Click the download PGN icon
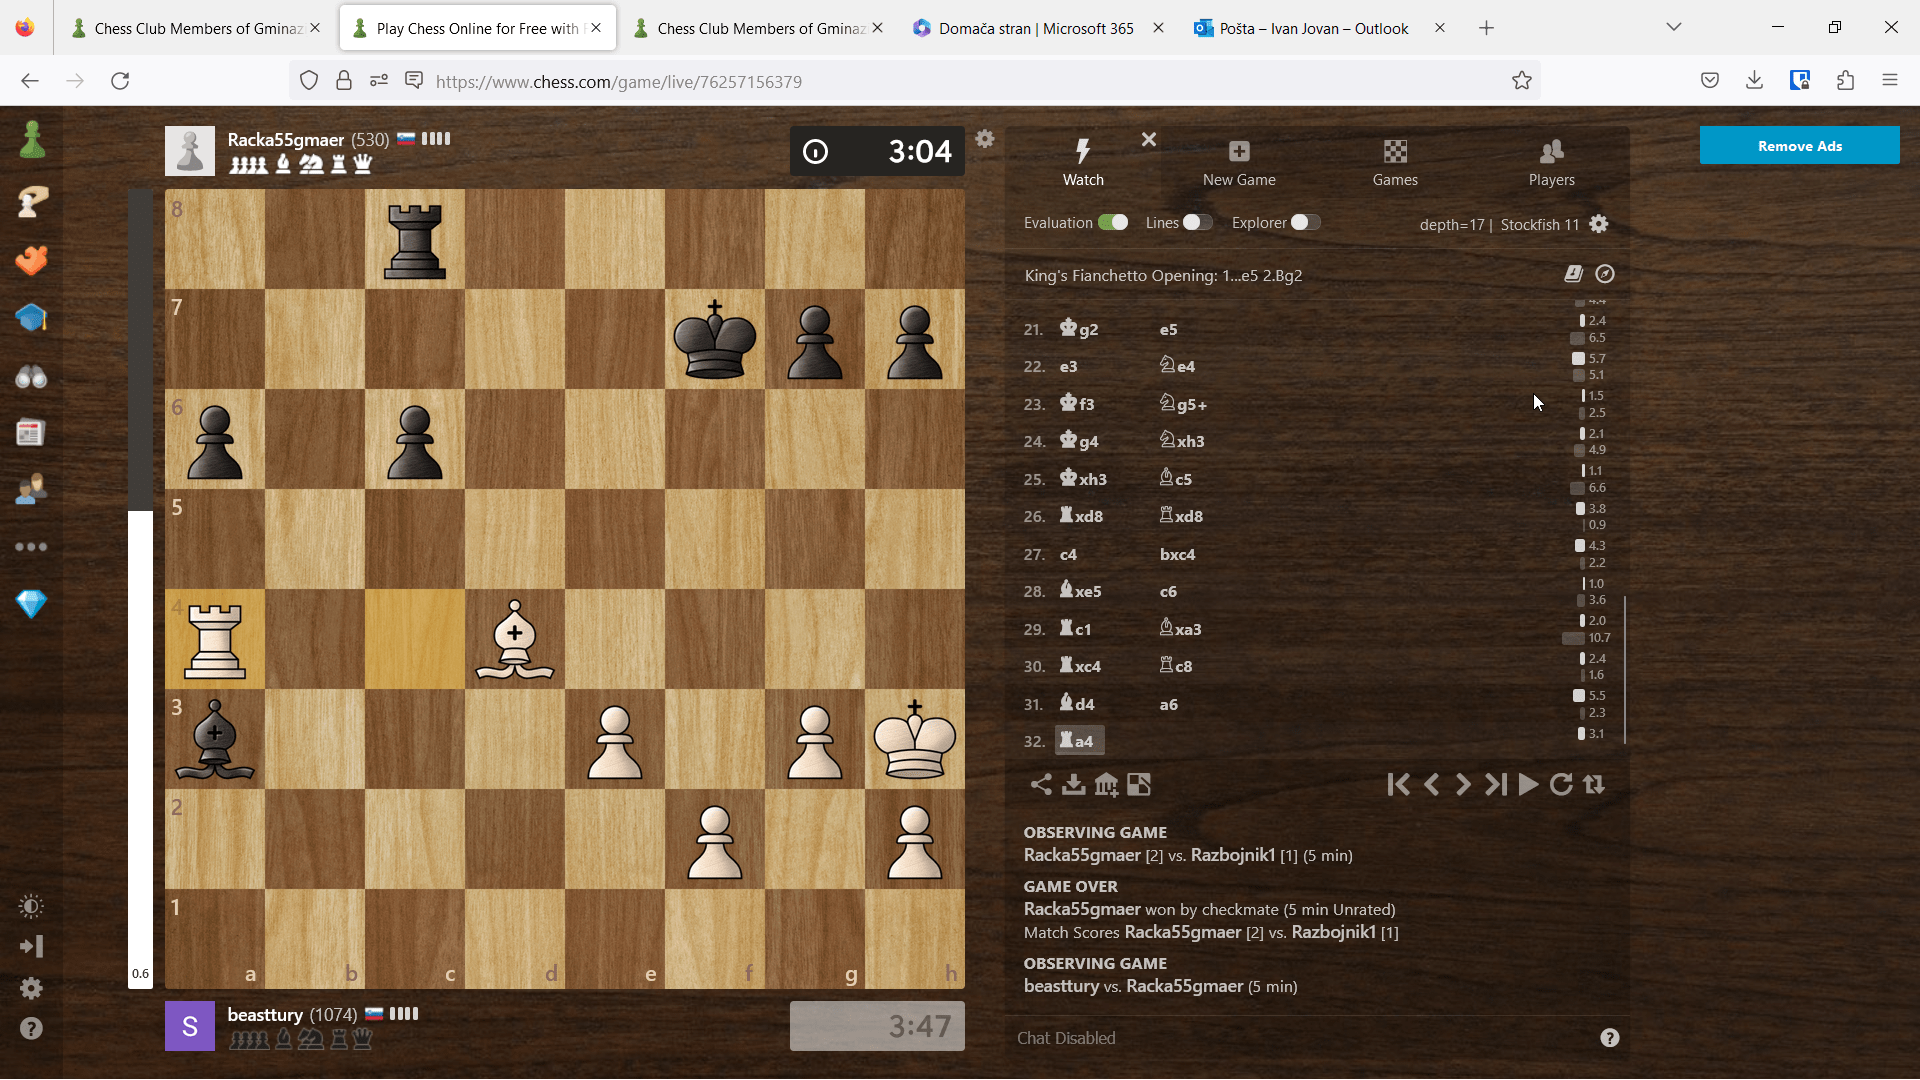1920x1080 pixels. [1073, 785]
